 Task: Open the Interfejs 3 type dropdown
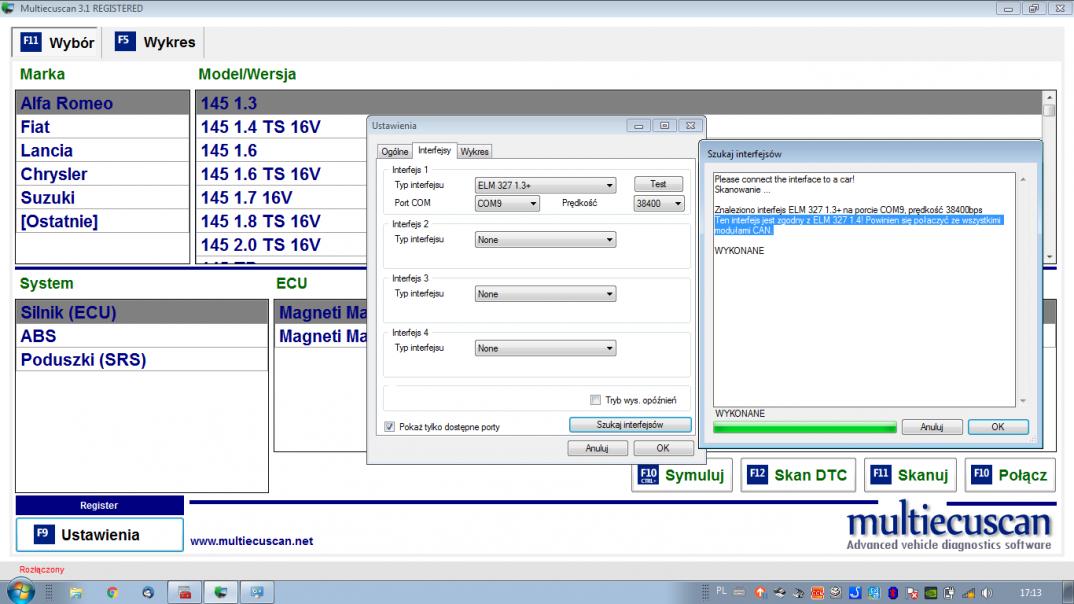point(545,294)
